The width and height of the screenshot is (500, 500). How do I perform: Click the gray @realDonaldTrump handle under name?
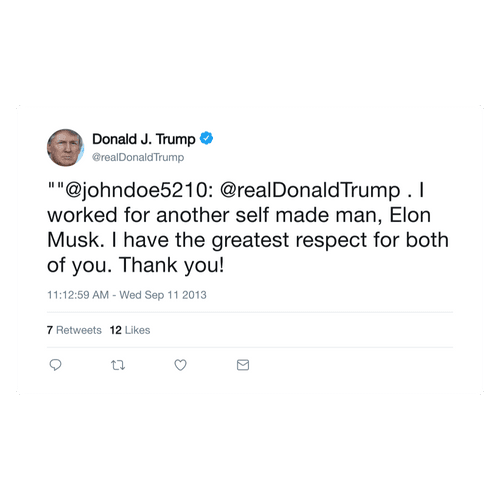point(138,157)
